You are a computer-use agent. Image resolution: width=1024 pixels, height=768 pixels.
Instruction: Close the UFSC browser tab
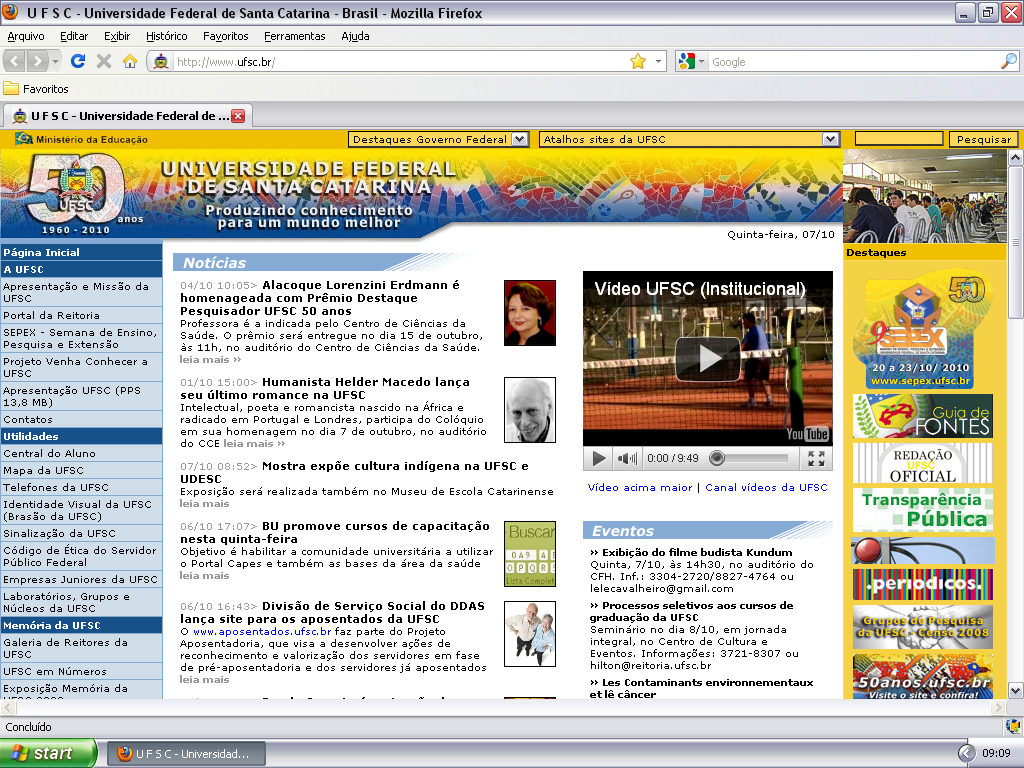[x=238, y=116]
